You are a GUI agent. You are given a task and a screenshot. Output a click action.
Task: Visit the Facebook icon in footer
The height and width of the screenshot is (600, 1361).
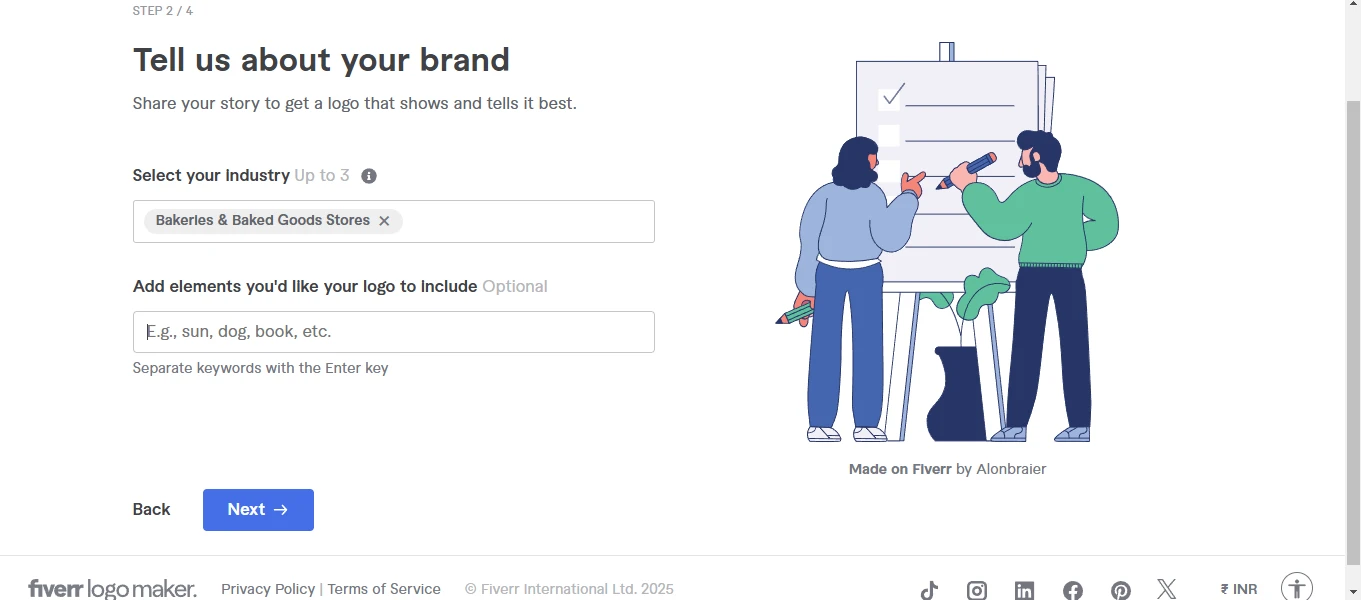[x=1073, y=590]
